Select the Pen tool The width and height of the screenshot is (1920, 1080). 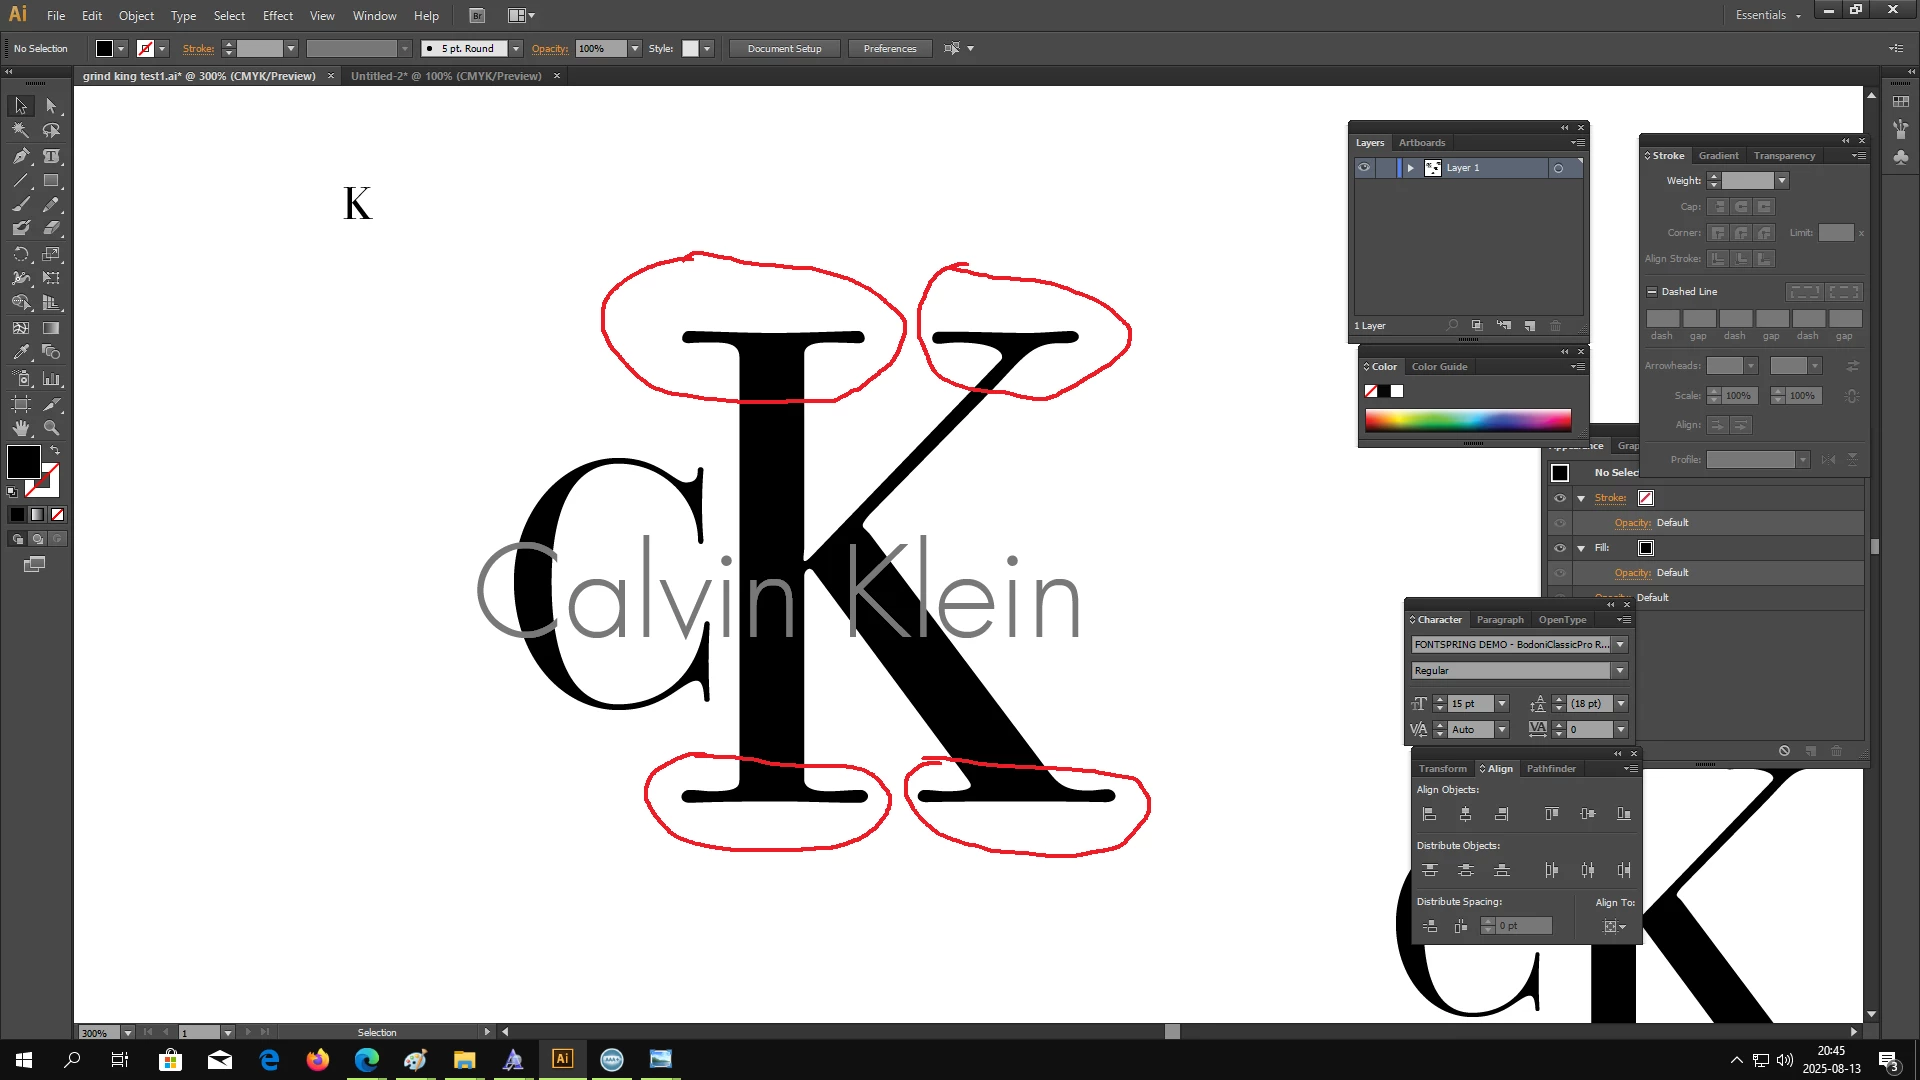click(x=21, y=156)
